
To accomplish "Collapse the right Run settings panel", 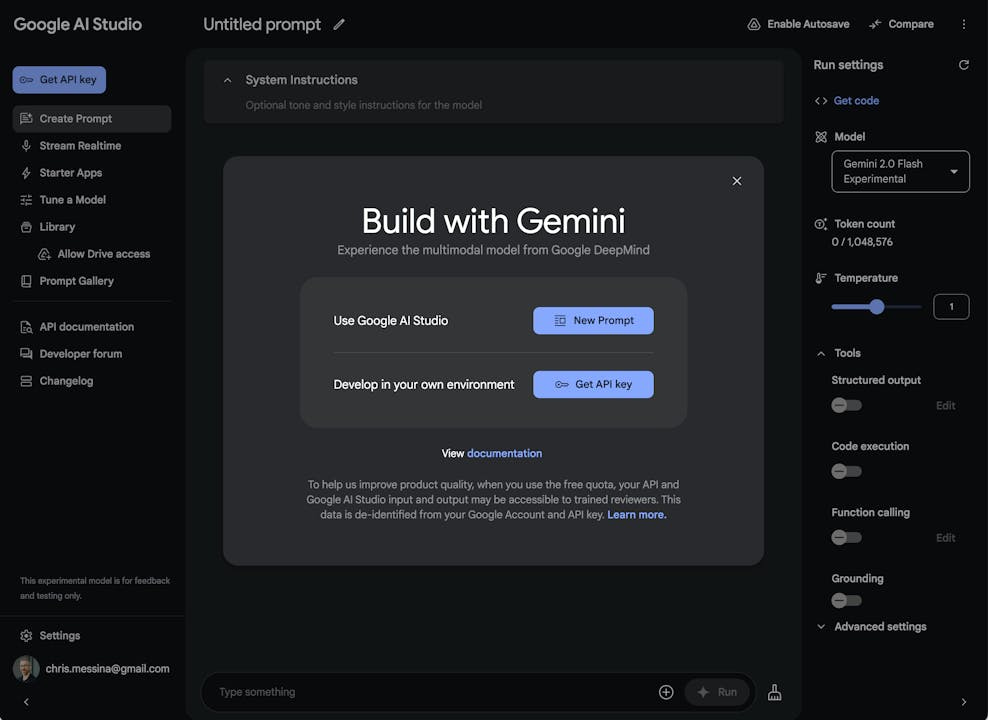I will pos(963,702).
